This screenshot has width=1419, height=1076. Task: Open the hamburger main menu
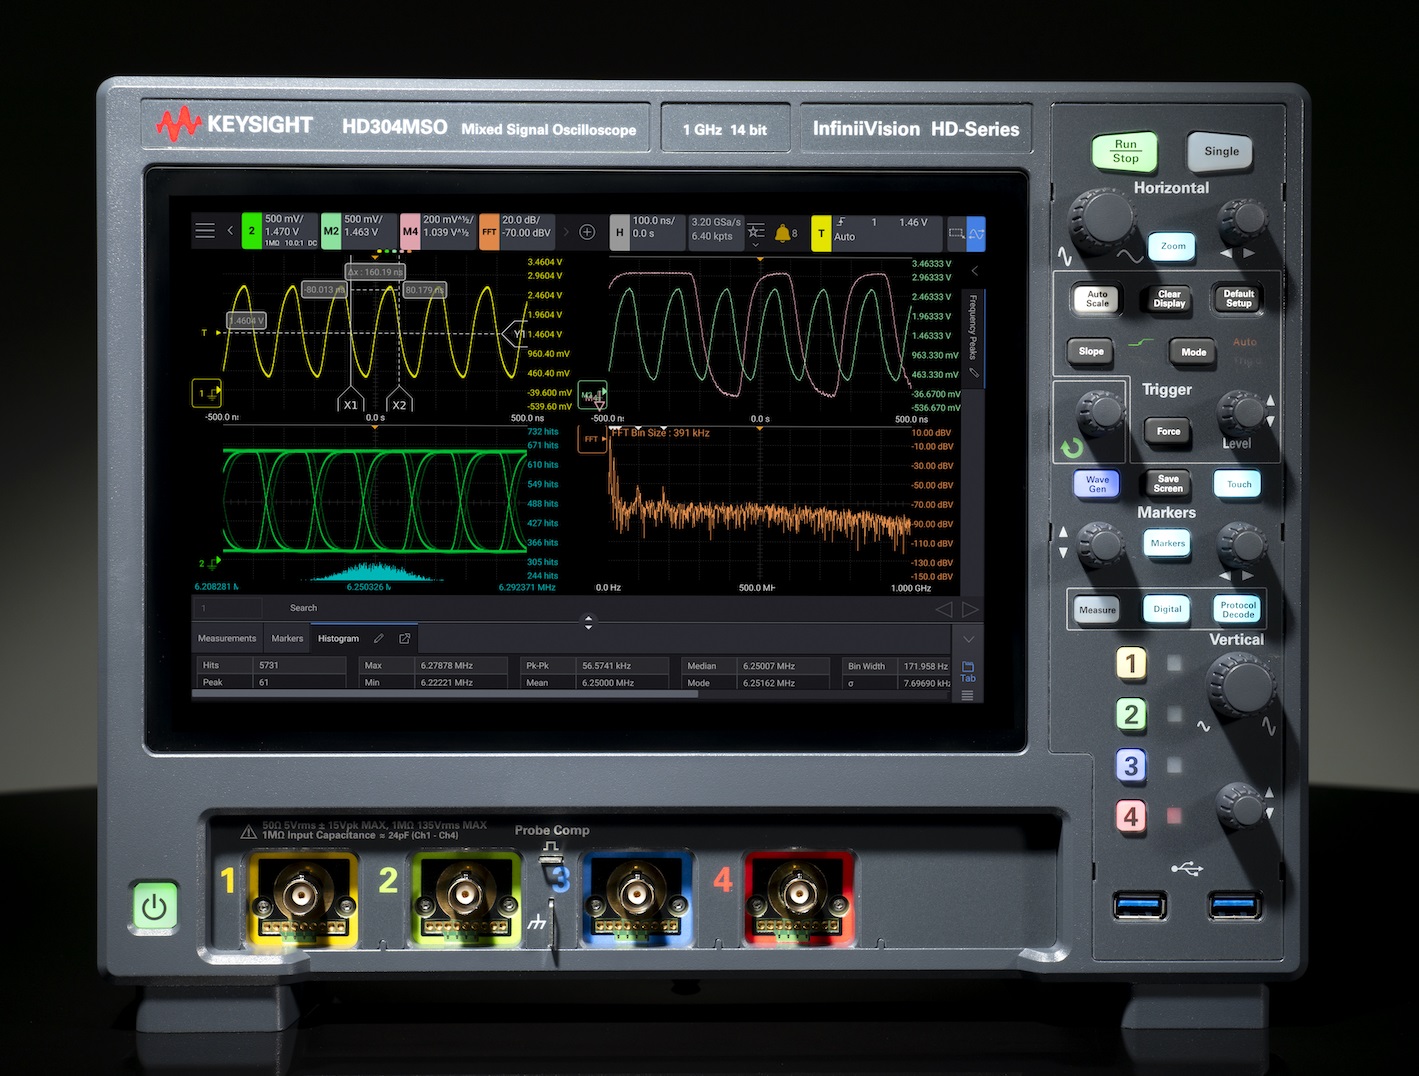205,231
